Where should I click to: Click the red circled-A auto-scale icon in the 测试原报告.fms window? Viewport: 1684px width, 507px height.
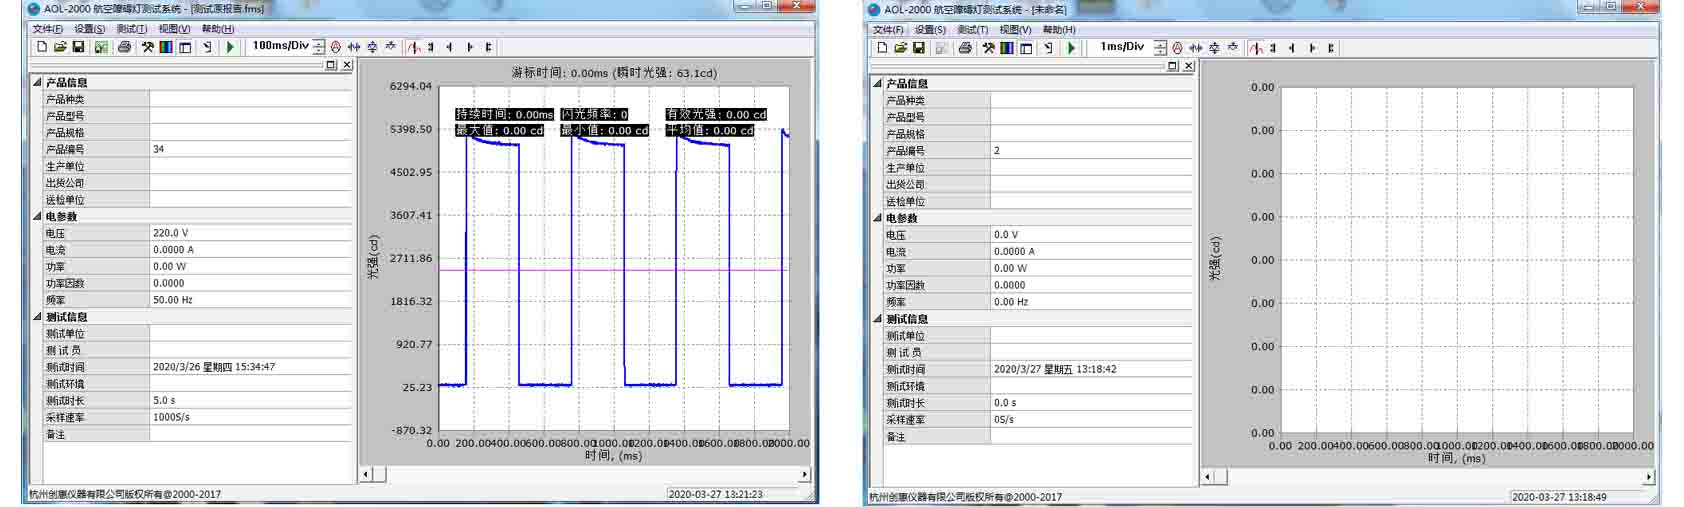pos(336,47)
